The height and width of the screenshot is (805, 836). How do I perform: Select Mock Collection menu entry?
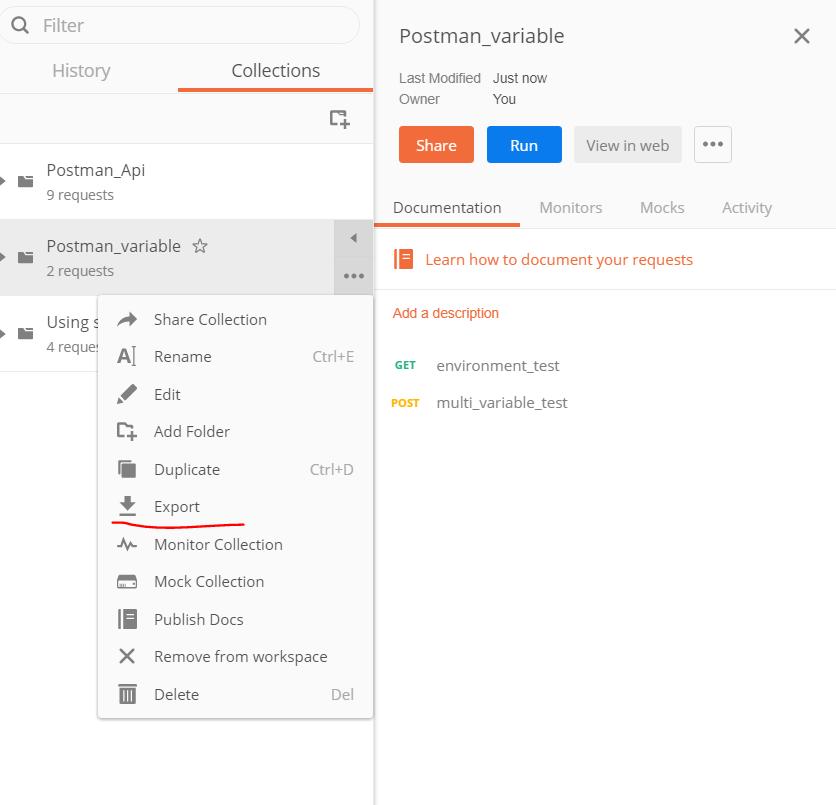(x=235, y=582)
